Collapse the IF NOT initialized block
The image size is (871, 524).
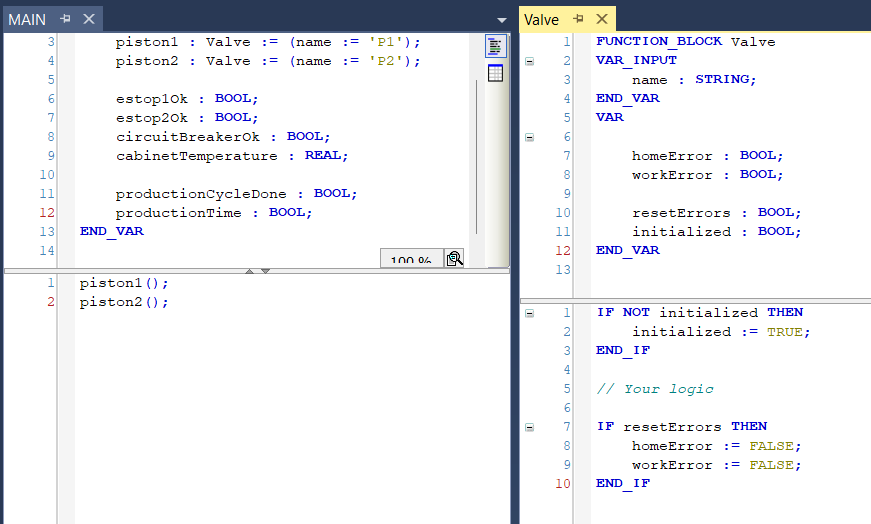[x=529, y=313]
